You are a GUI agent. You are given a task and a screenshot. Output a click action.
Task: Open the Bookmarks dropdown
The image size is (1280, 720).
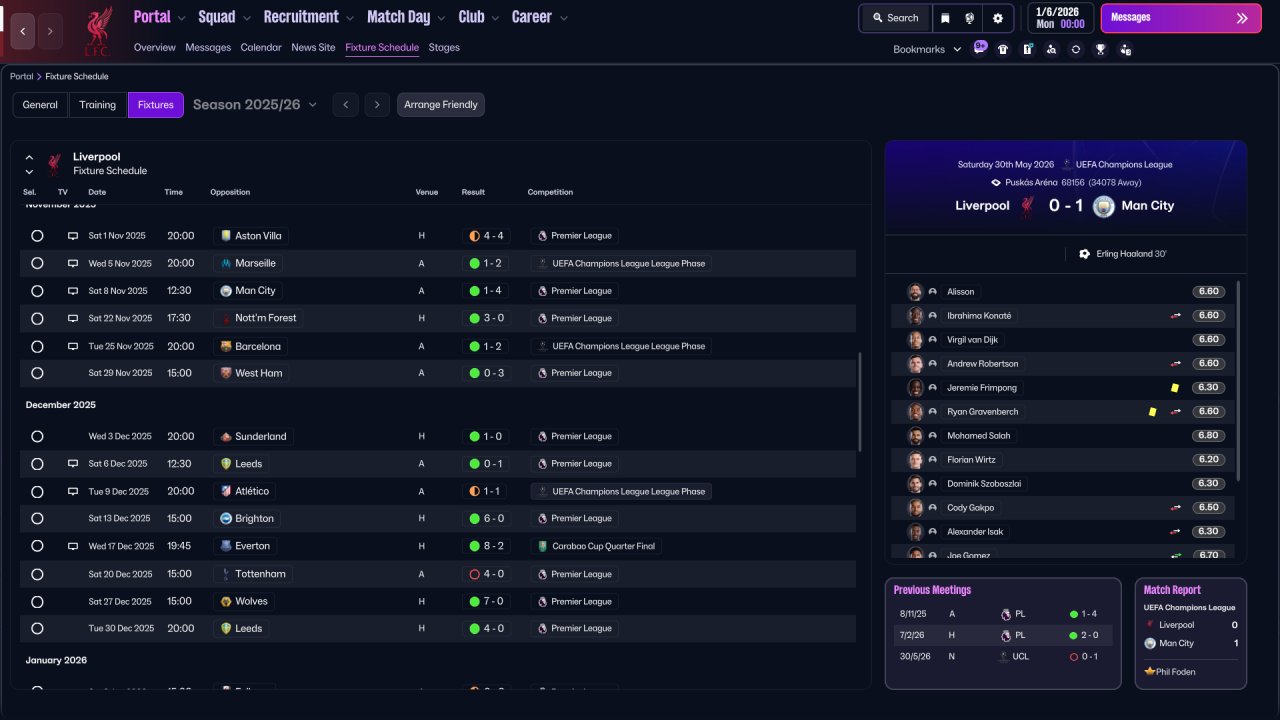(x=927, y=49)
